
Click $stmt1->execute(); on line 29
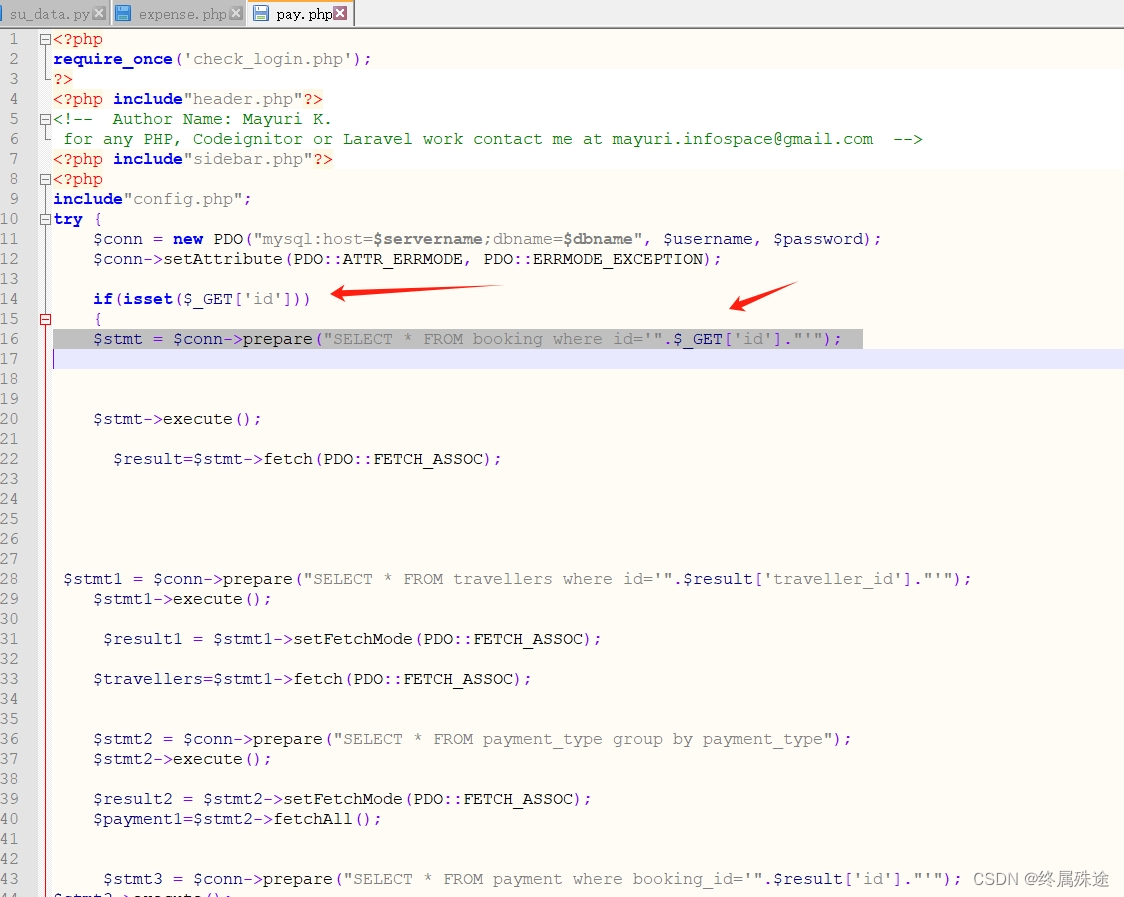tap(182, 599)
